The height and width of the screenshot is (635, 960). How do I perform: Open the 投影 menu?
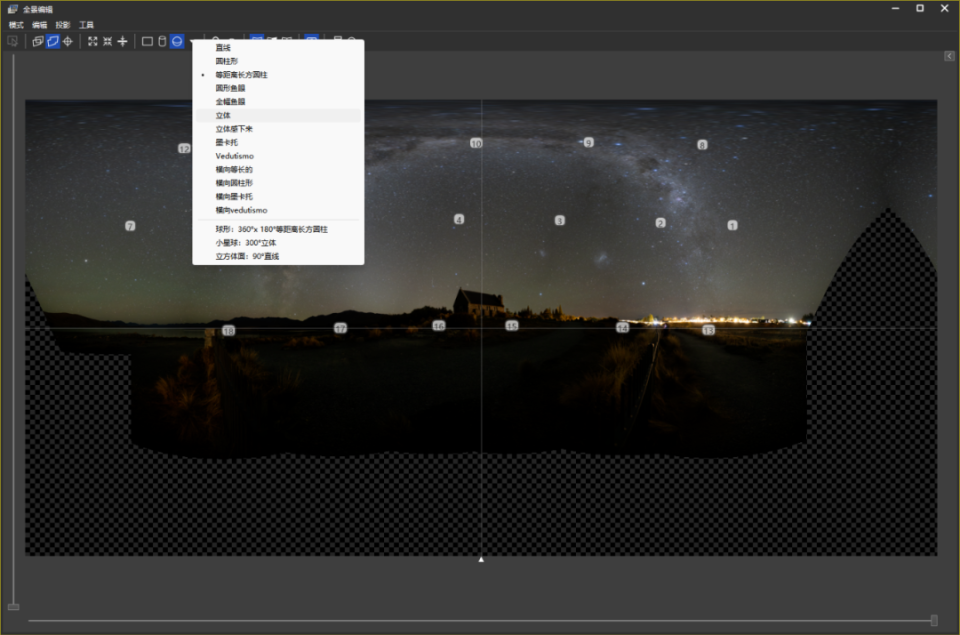(x=63, y=24)
